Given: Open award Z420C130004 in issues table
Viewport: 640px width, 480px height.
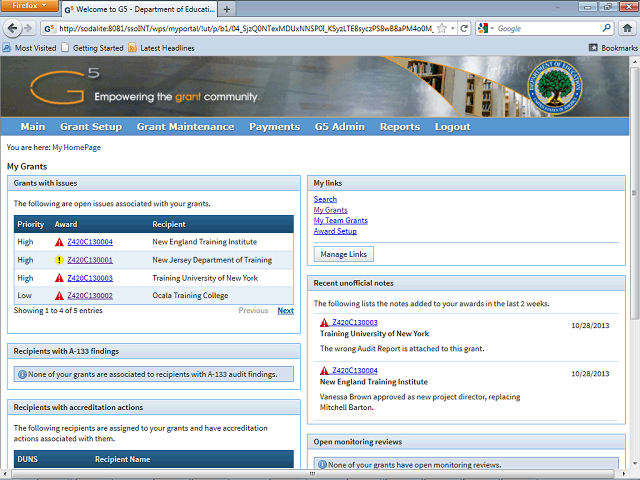Looking at the screenshot, I should tap(90, 242).
